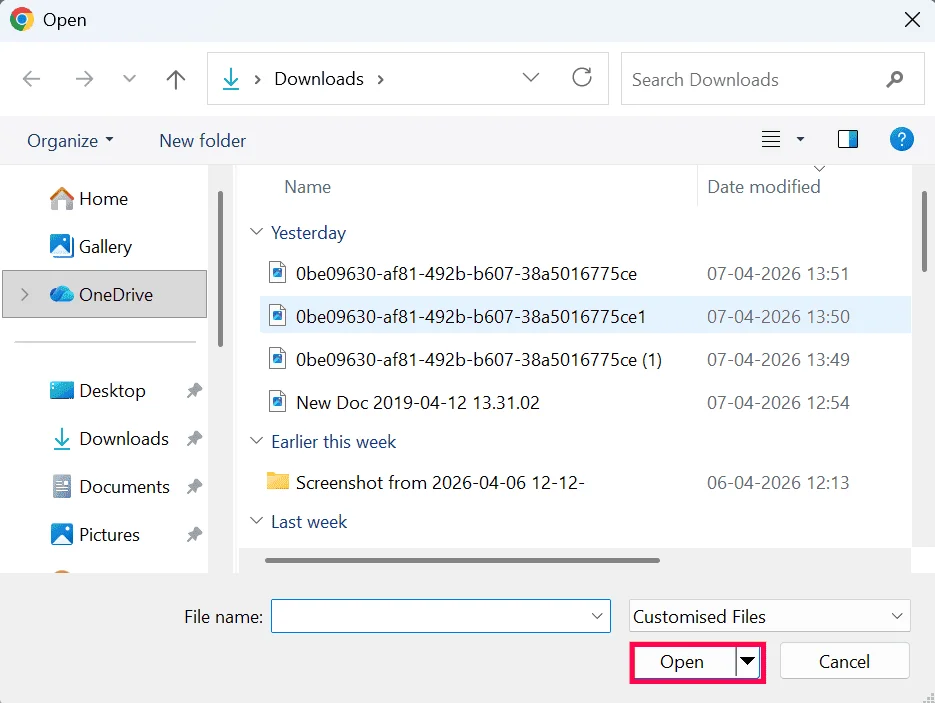The height and width of the screenshot is (703, 935).
Task: Open Documents in quick access
Action: 125,487
